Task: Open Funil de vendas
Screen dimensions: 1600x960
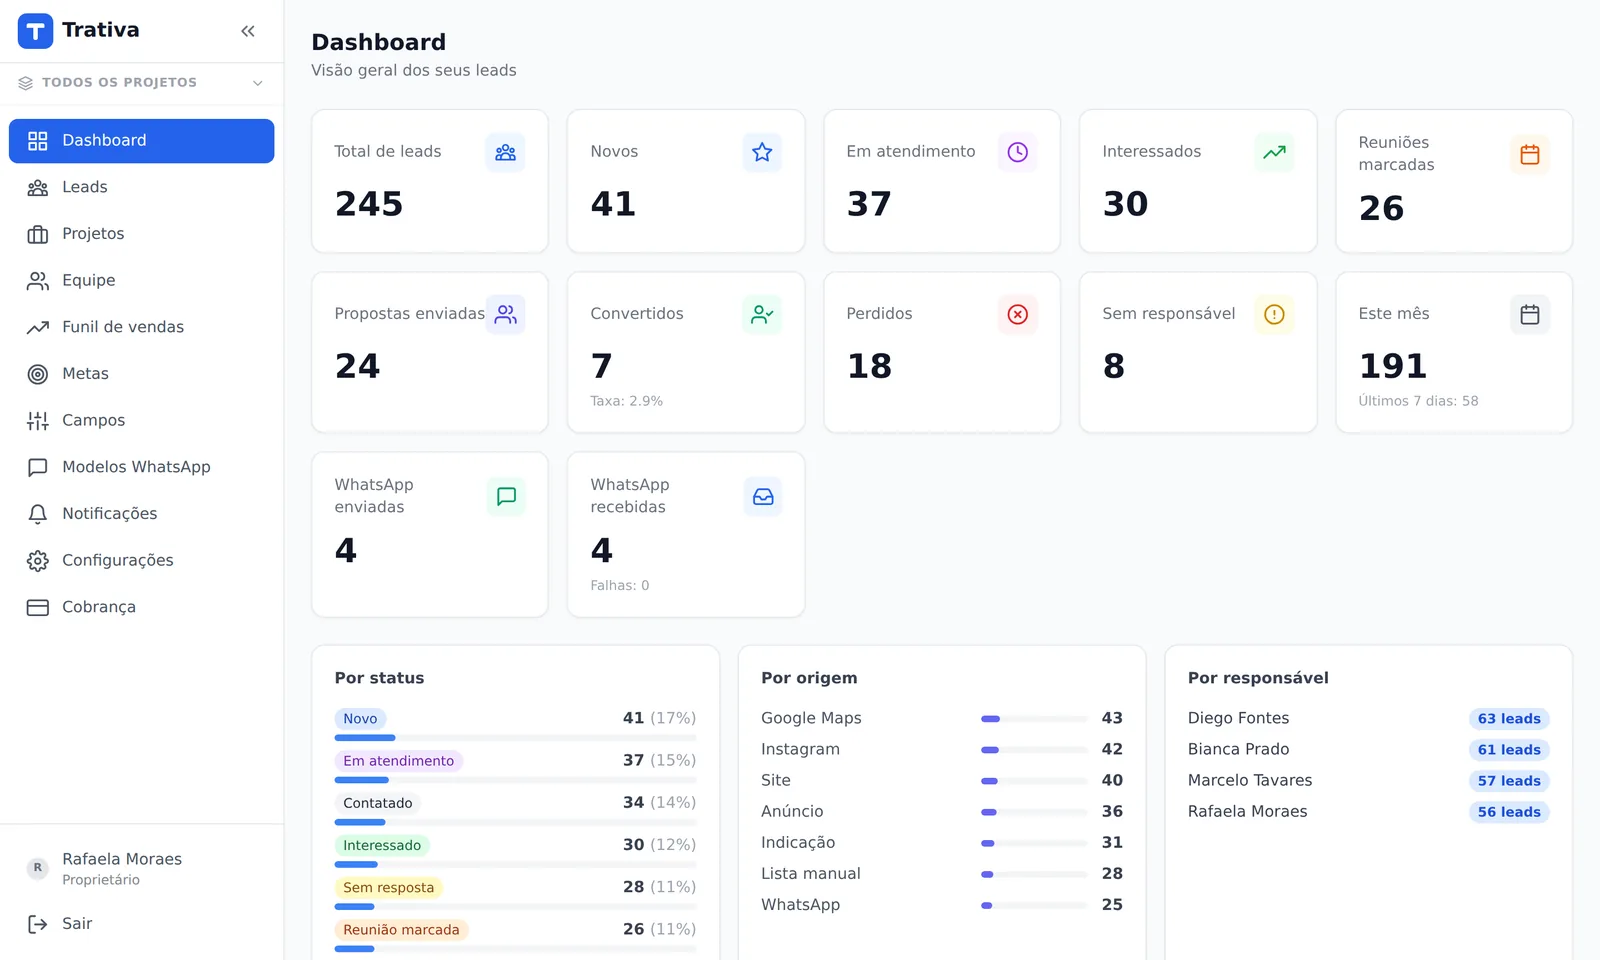Action: 141,327
